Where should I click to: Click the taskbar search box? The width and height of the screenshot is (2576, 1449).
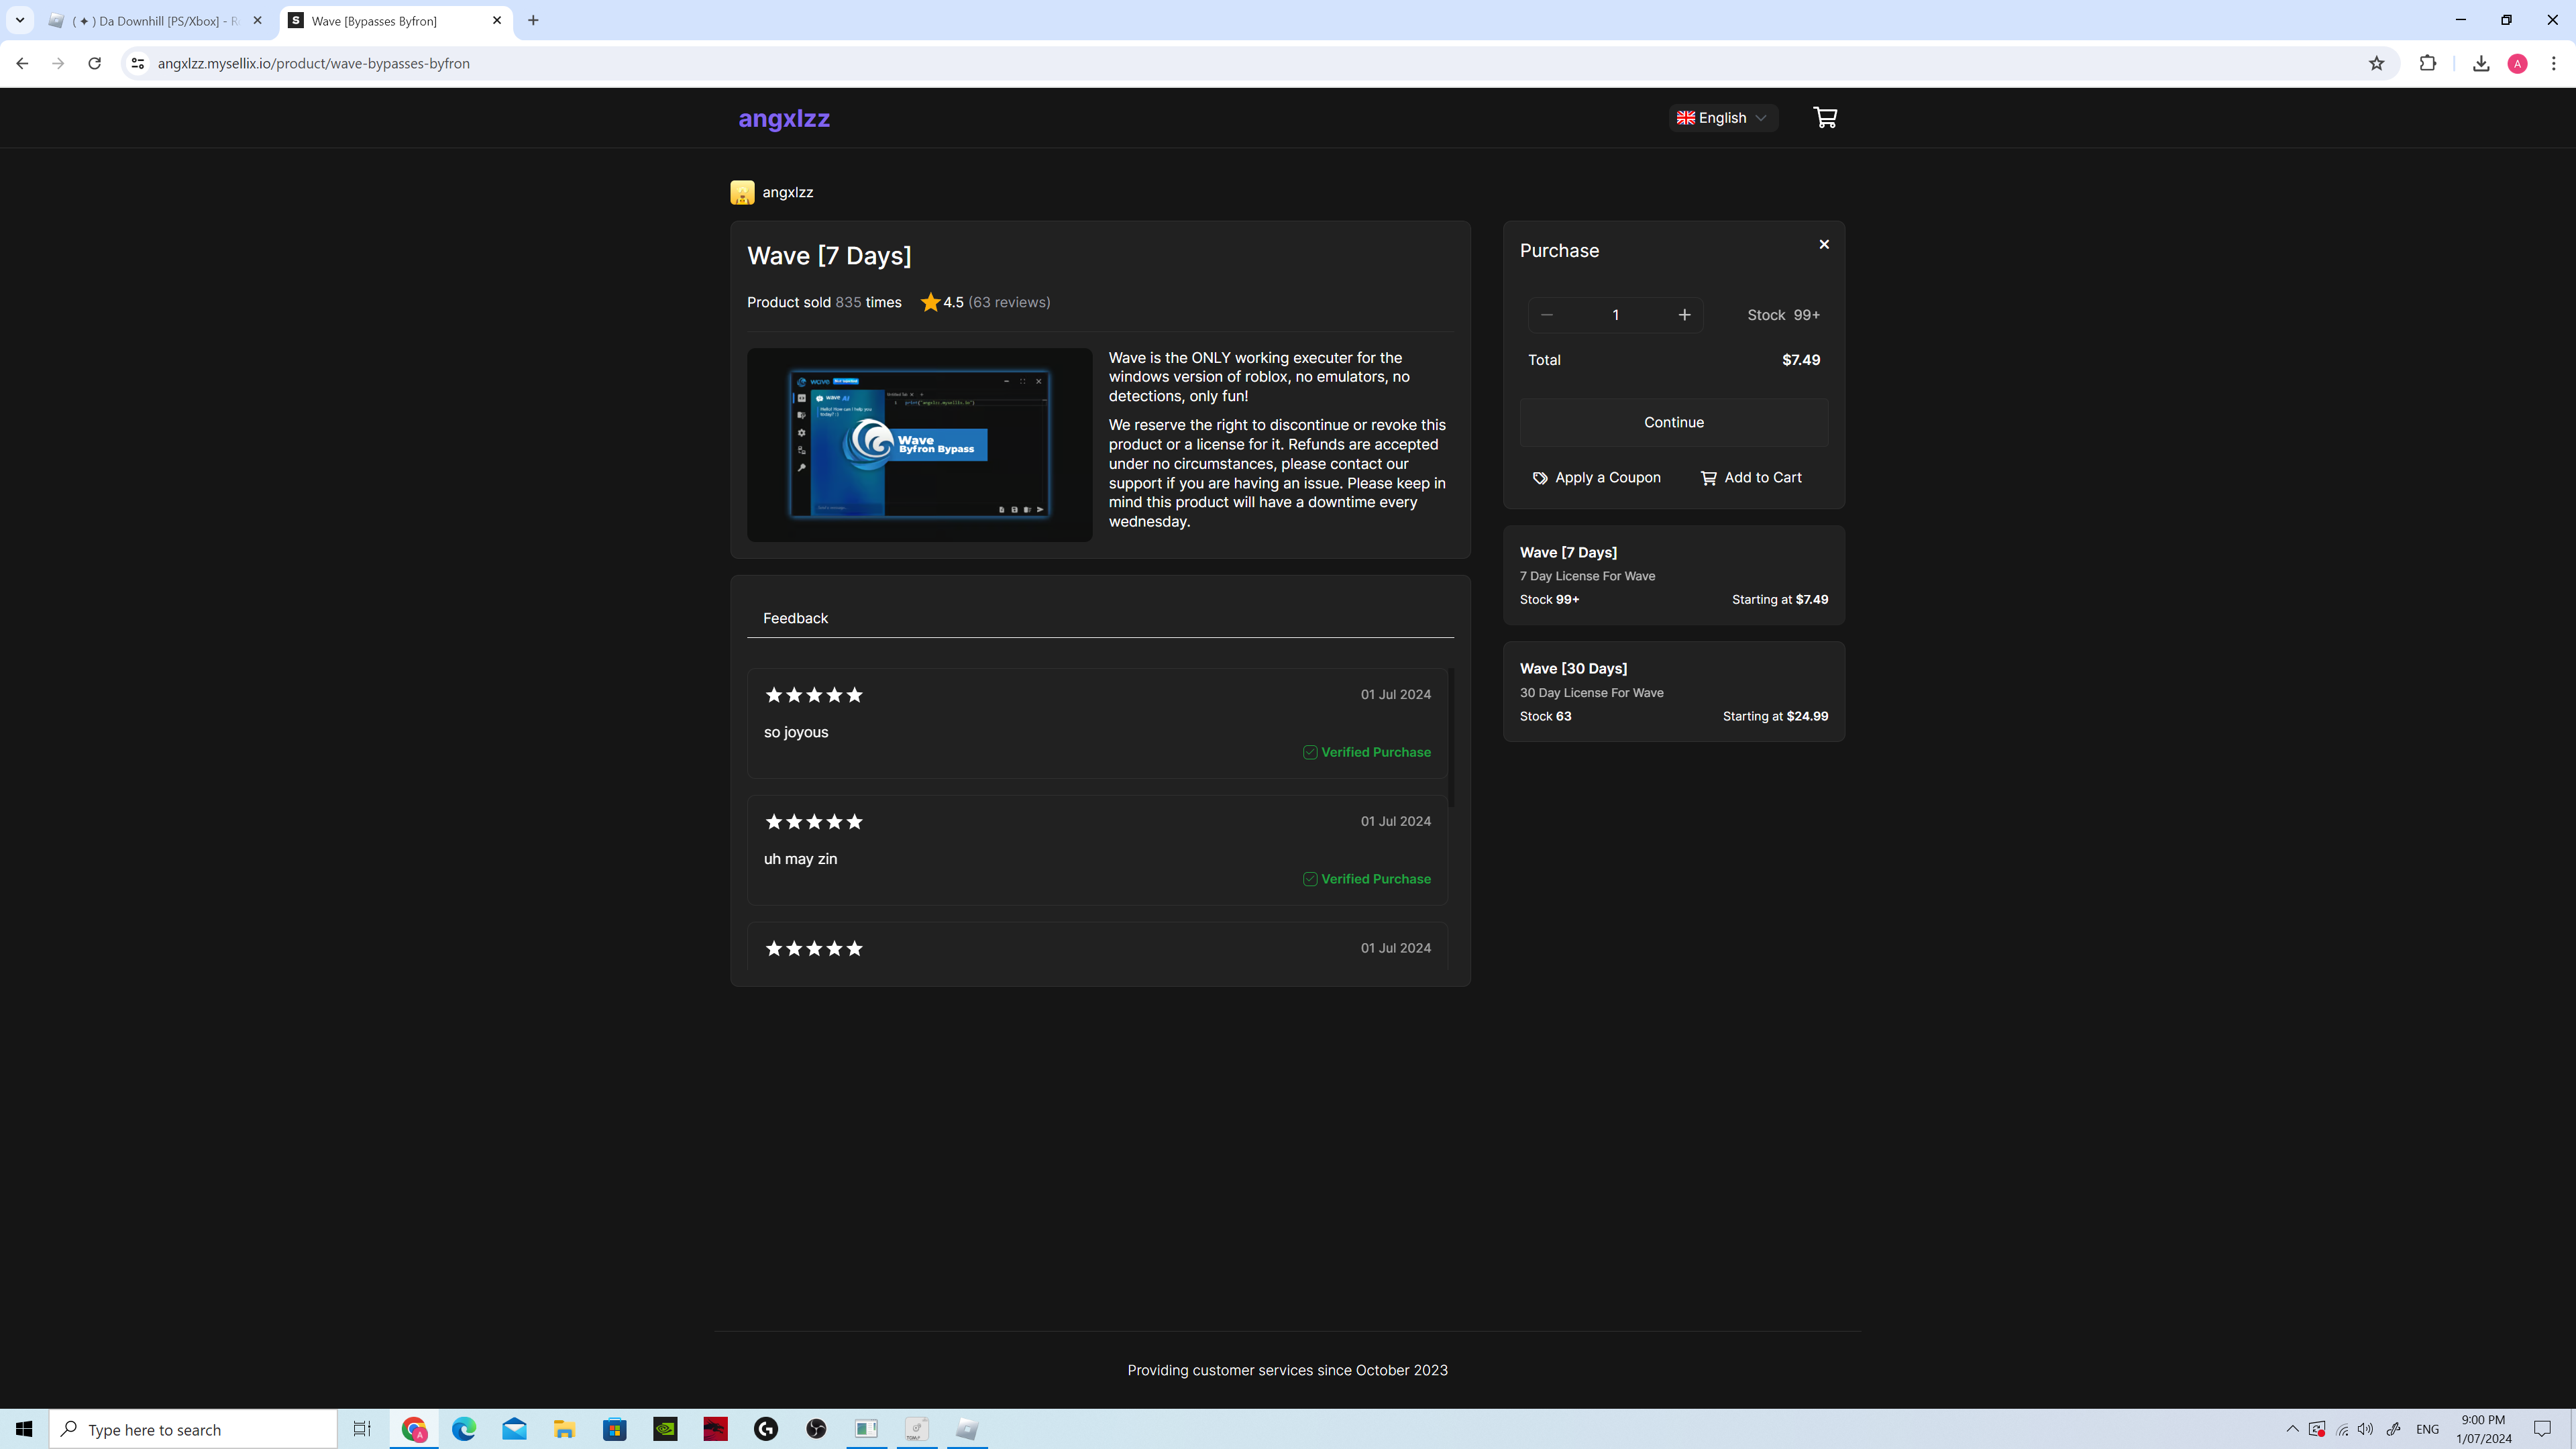pyautogui.click(x=193, y=1429)
